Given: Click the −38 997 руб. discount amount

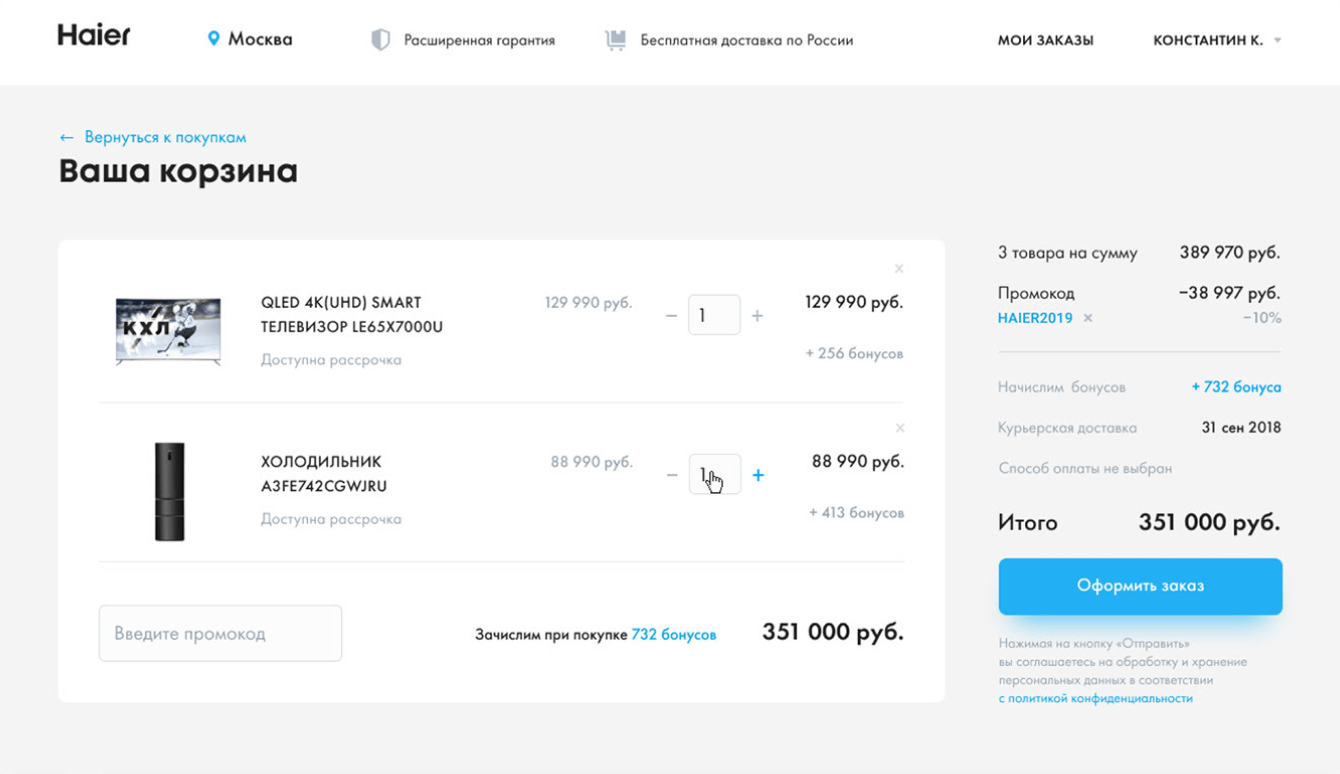Looking at the screenshot, I should (x=1228, y=293).
